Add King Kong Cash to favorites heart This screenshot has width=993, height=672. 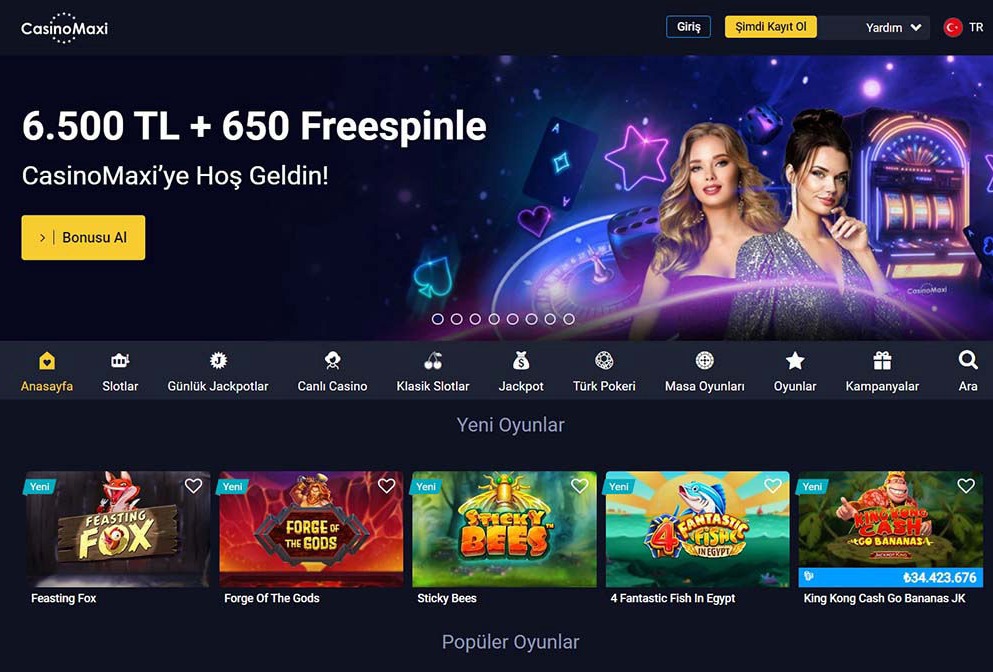[966, 486]
